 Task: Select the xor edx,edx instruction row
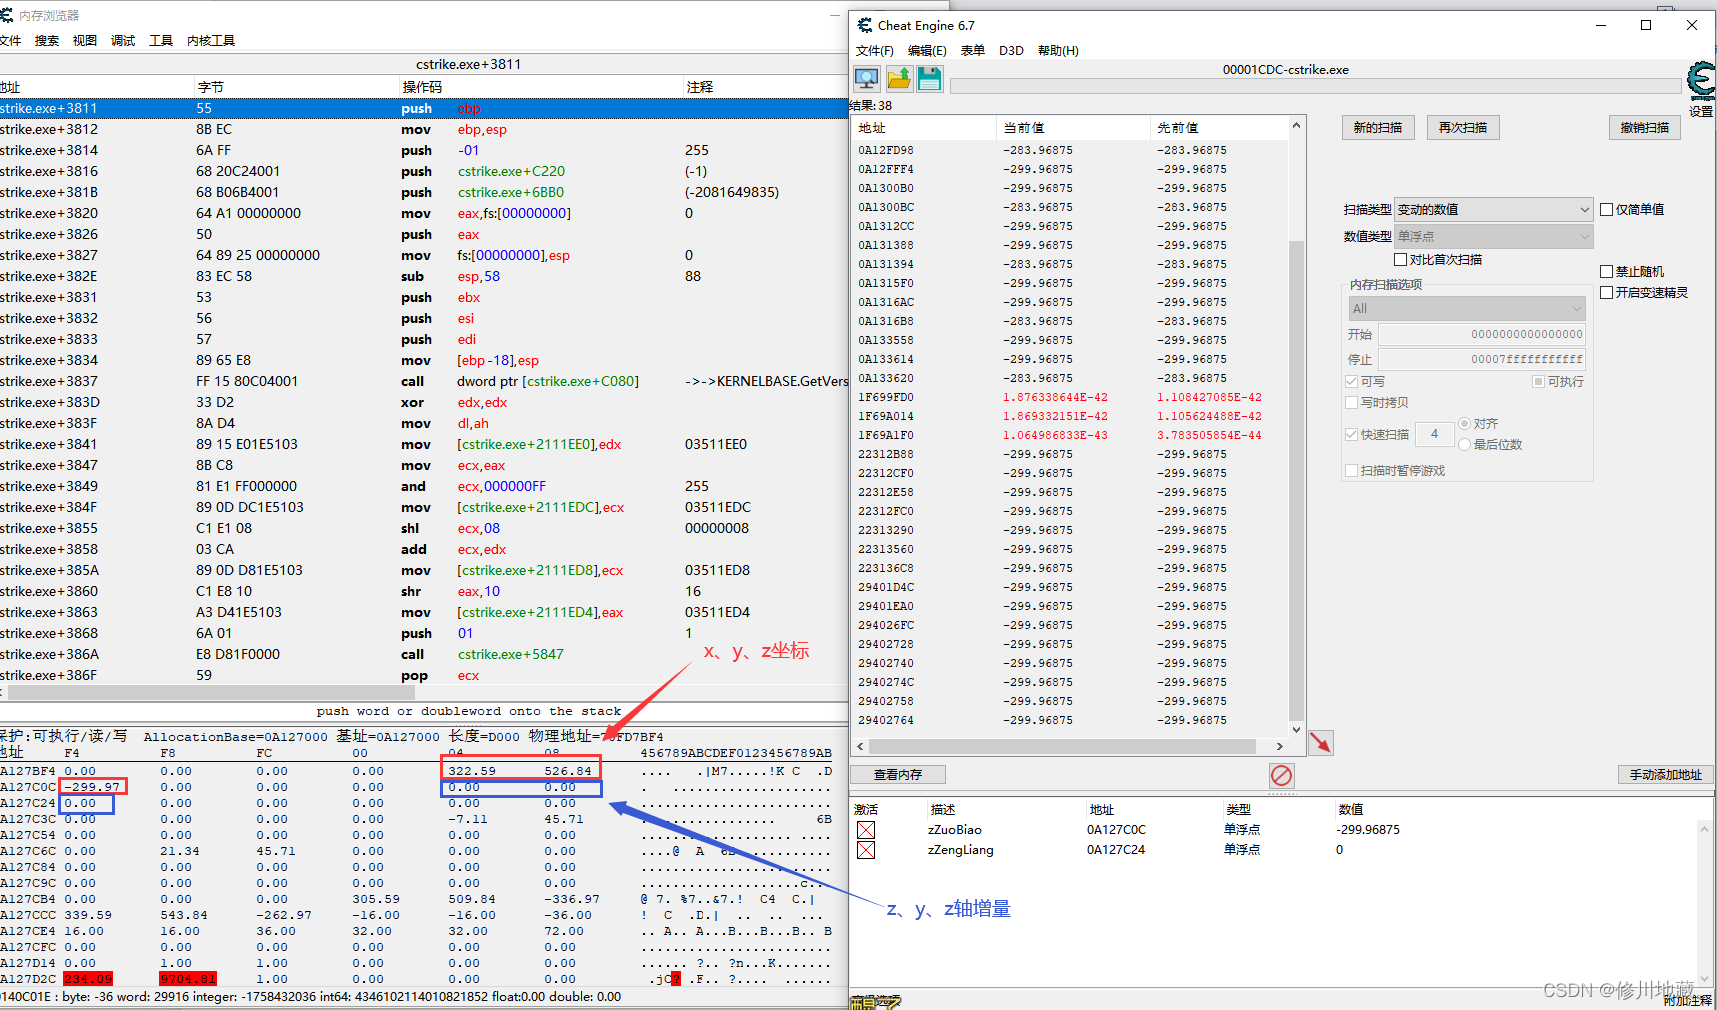pos(424,402)
